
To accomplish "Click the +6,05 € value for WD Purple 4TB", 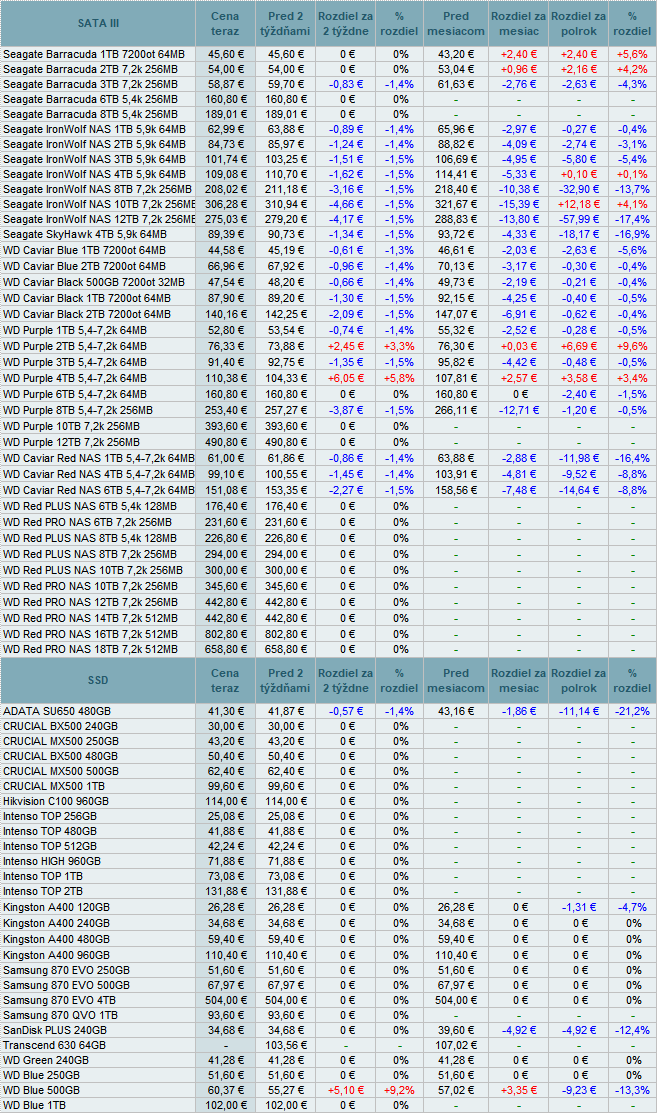I will coord(346,378).
